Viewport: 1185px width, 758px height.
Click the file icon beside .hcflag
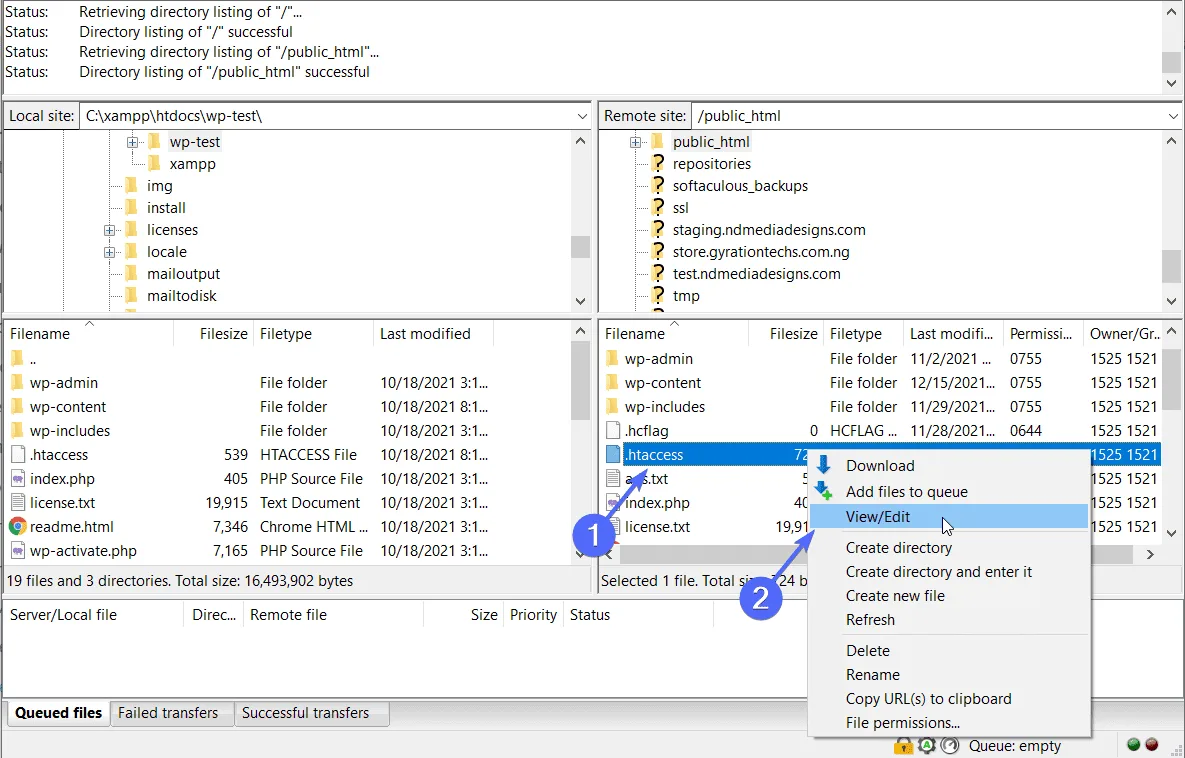point(613,431)
